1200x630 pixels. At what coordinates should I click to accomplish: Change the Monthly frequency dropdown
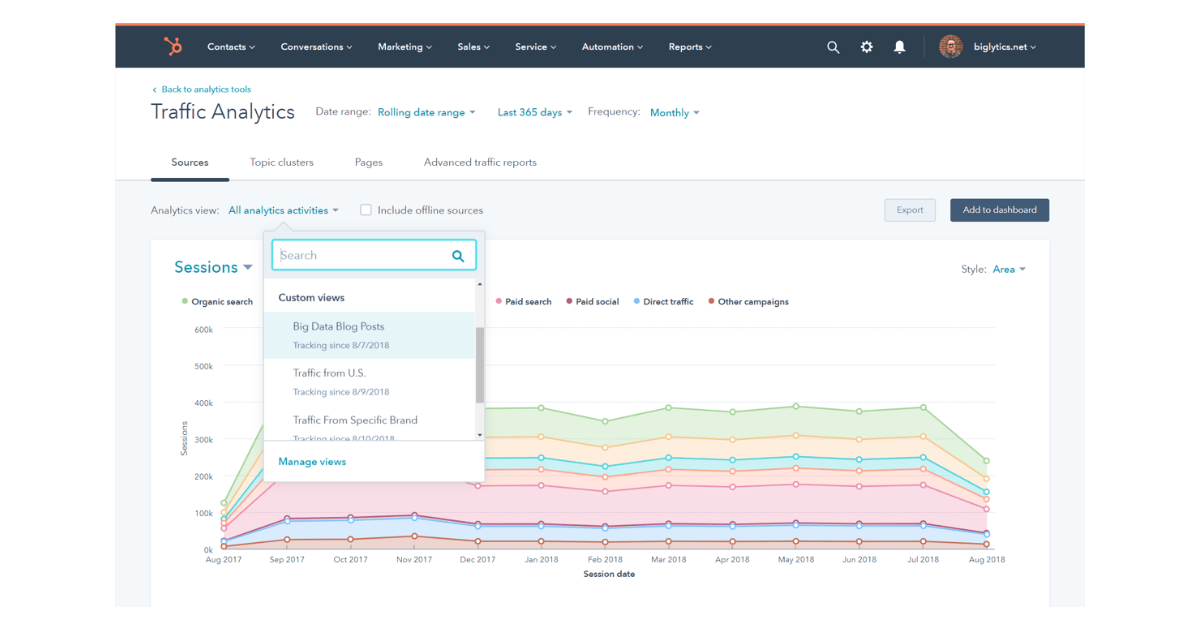pos(675,113)
